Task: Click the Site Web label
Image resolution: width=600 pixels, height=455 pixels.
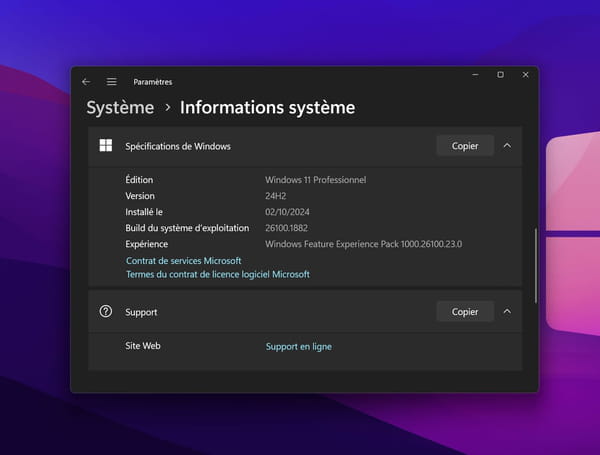Action: (x=143, y=346)
